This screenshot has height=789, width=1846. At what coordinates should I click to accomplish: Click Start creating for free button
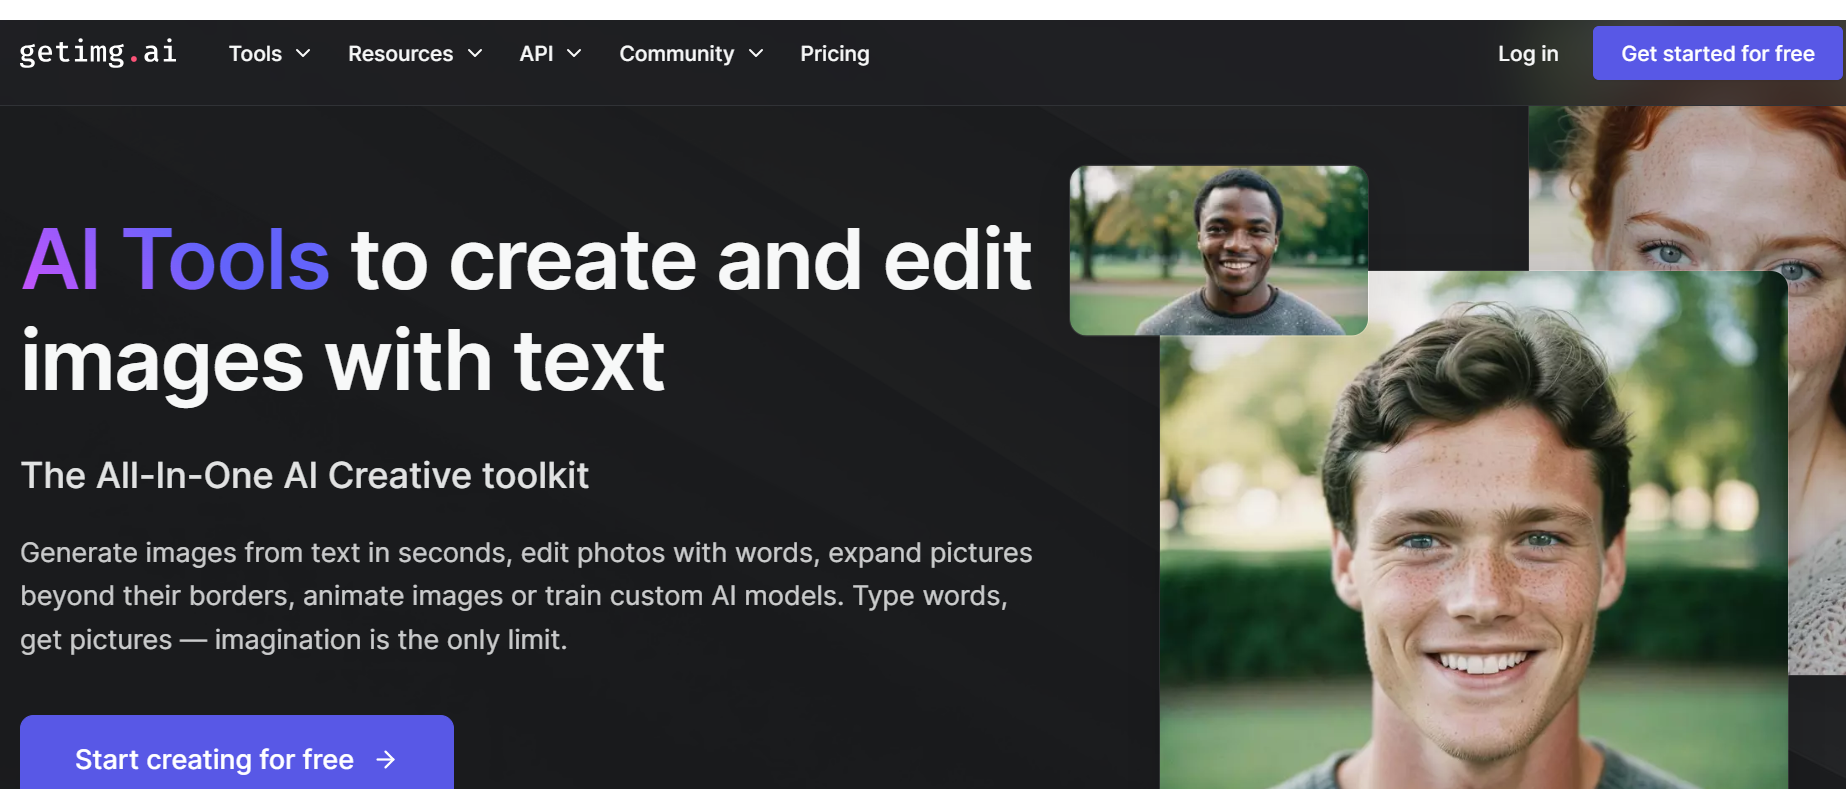tap(236, 758)
